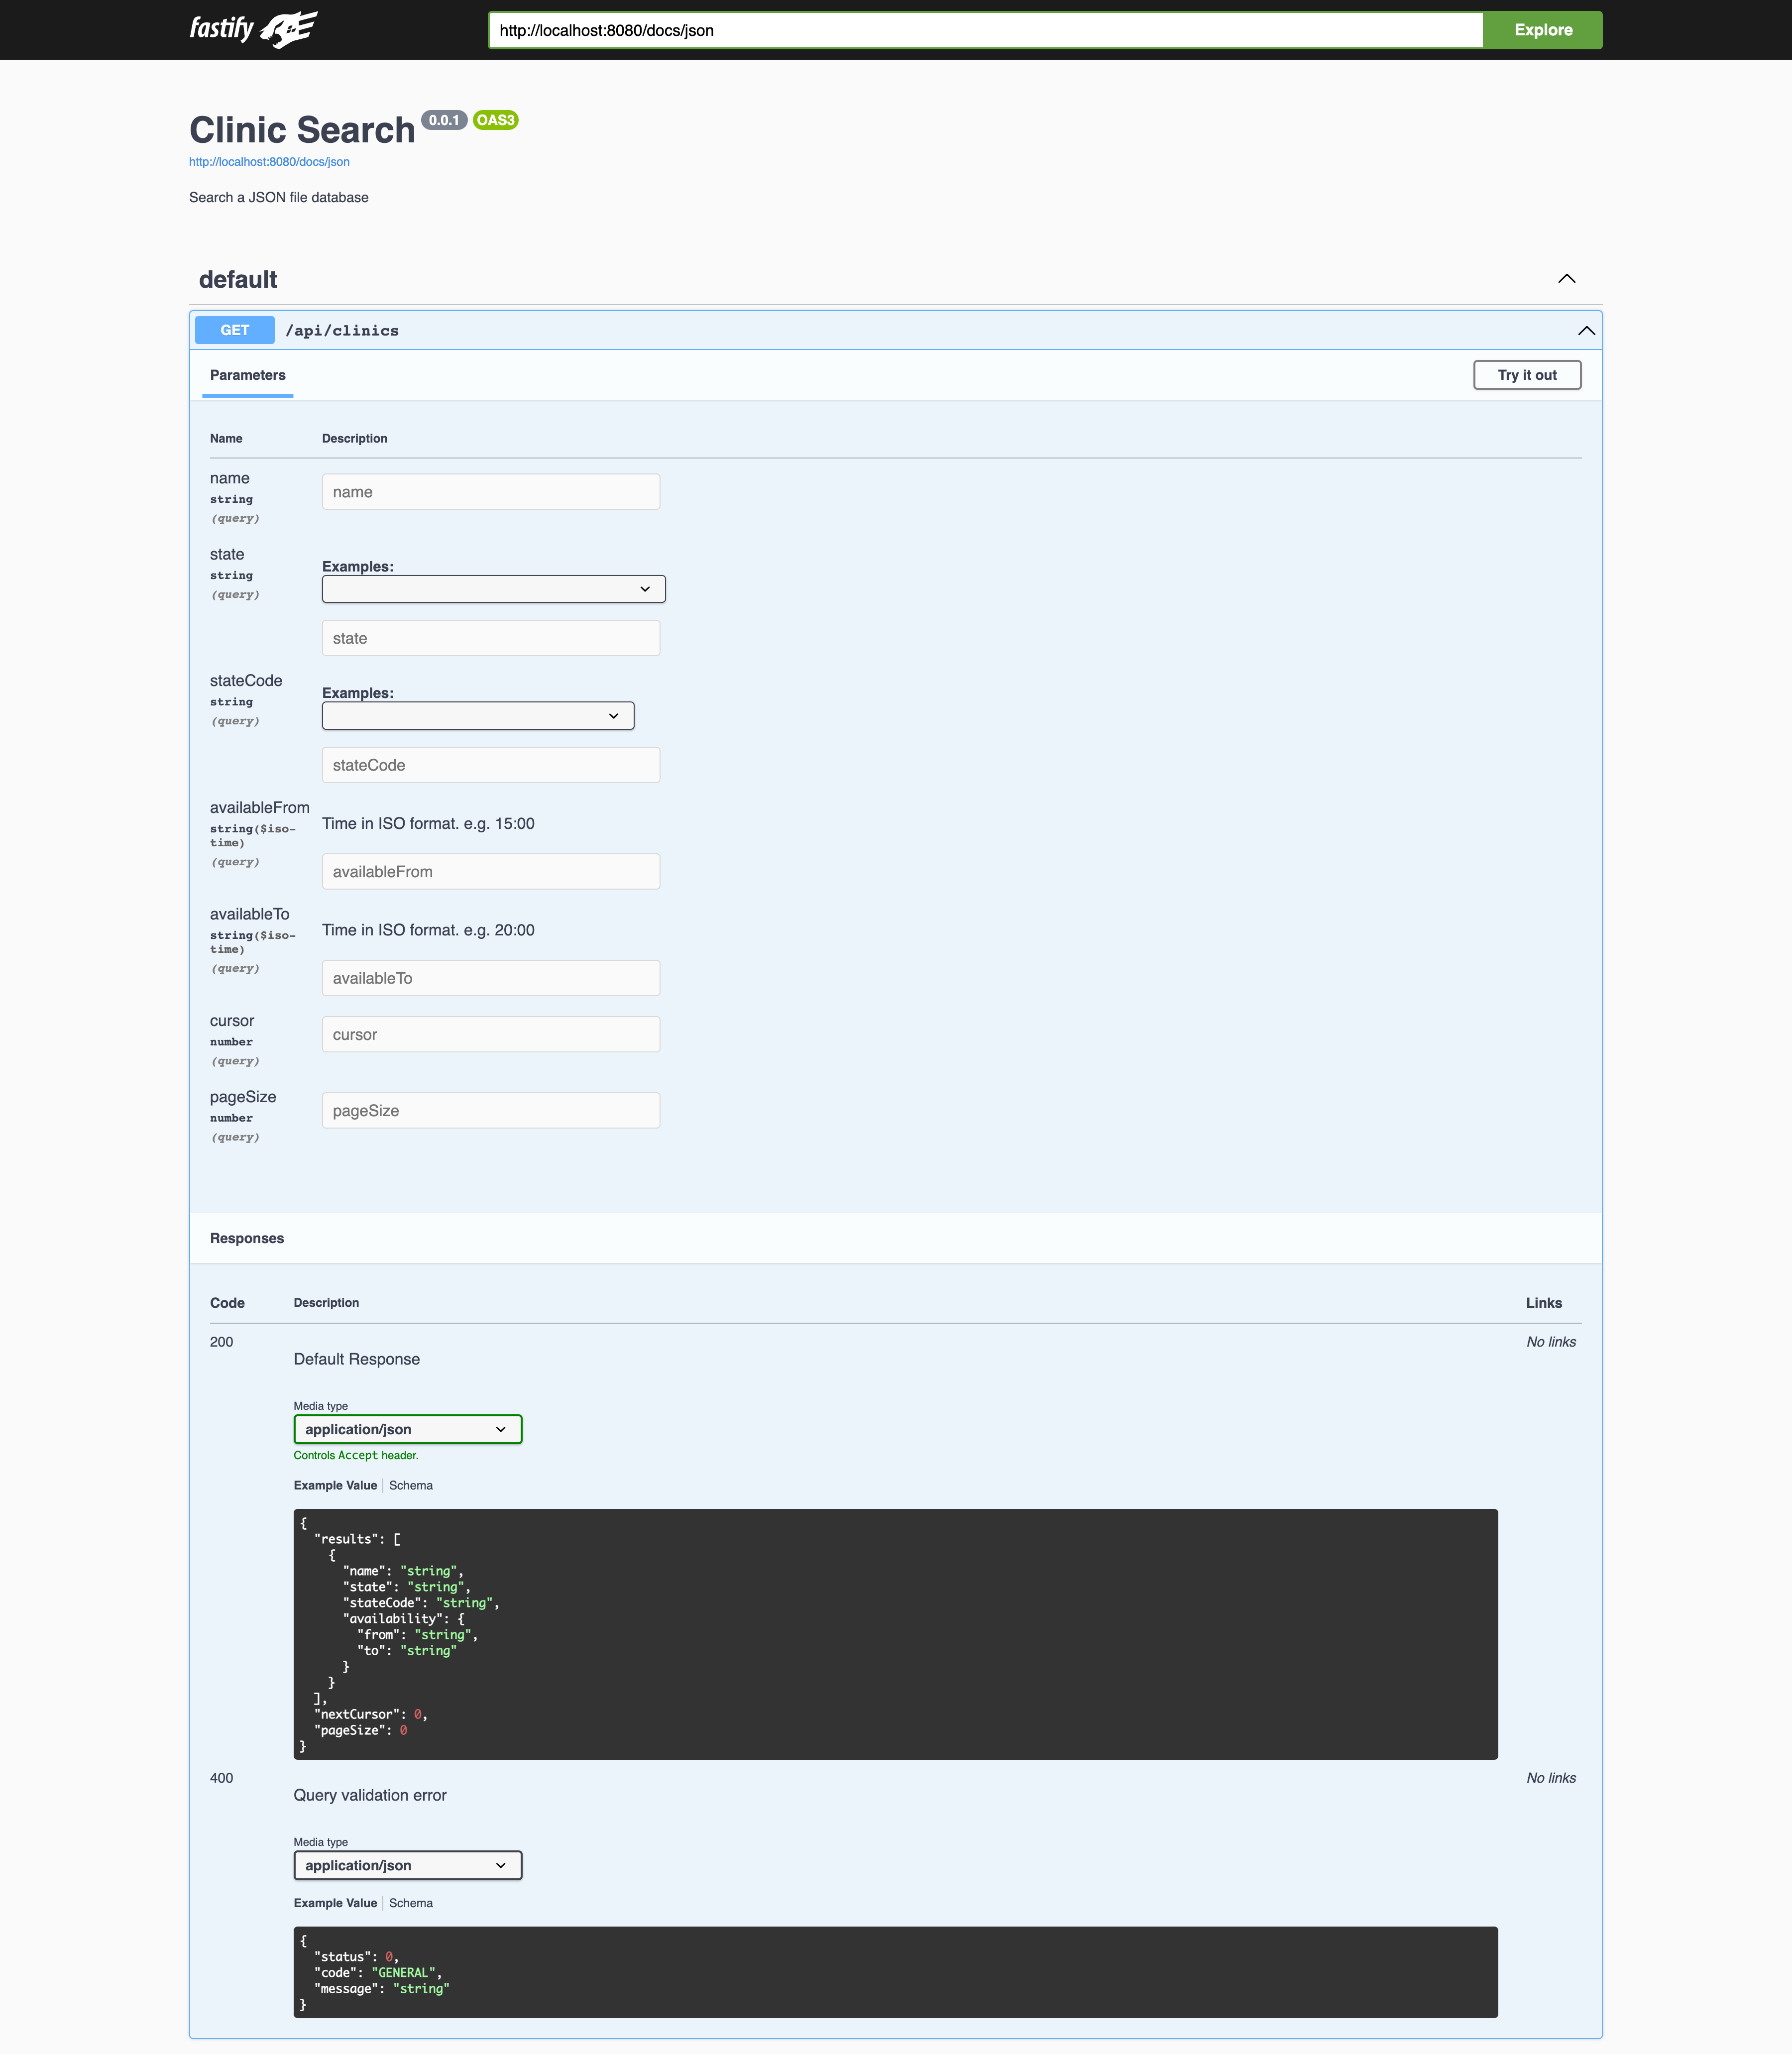Open the state Examples dropdown
The image size is (1792, 2054).
pyautogui.click(x=493, y=589)
